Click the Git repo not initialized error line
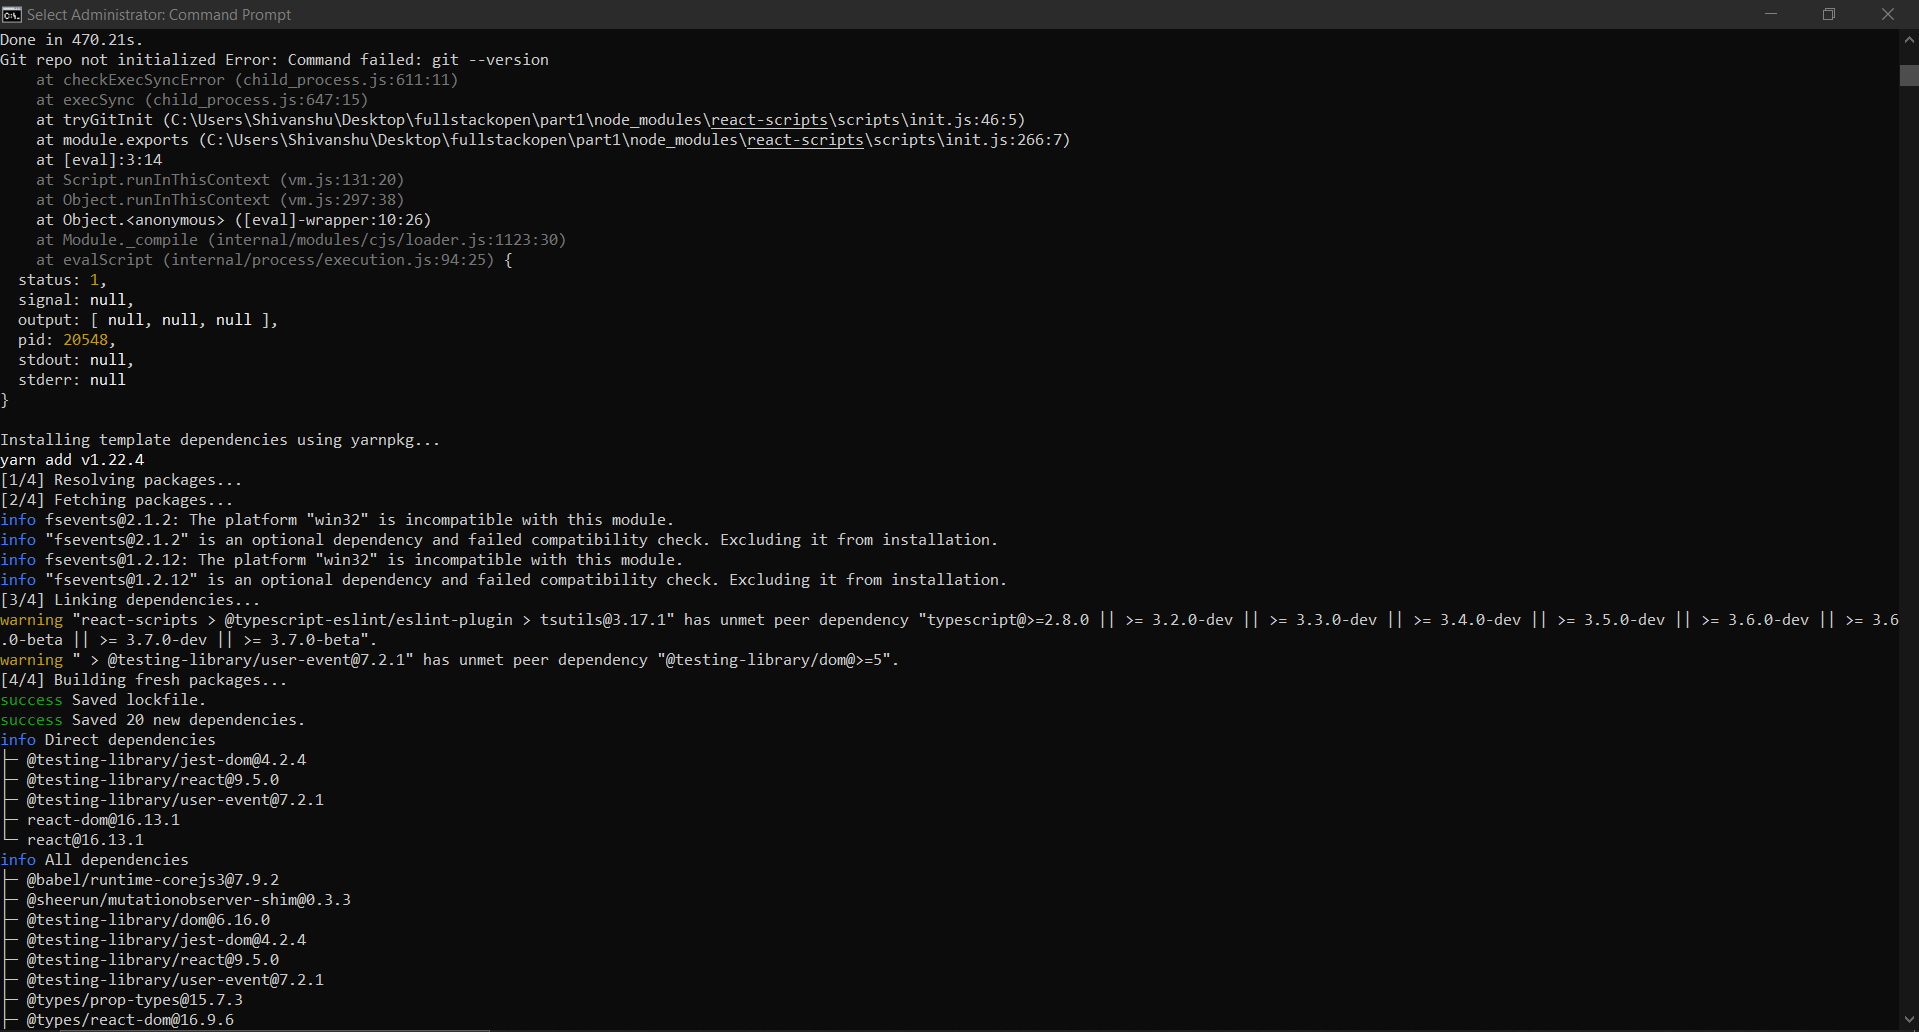The height and width of the screenshot is (1032, 1919). tap(275, 59)
